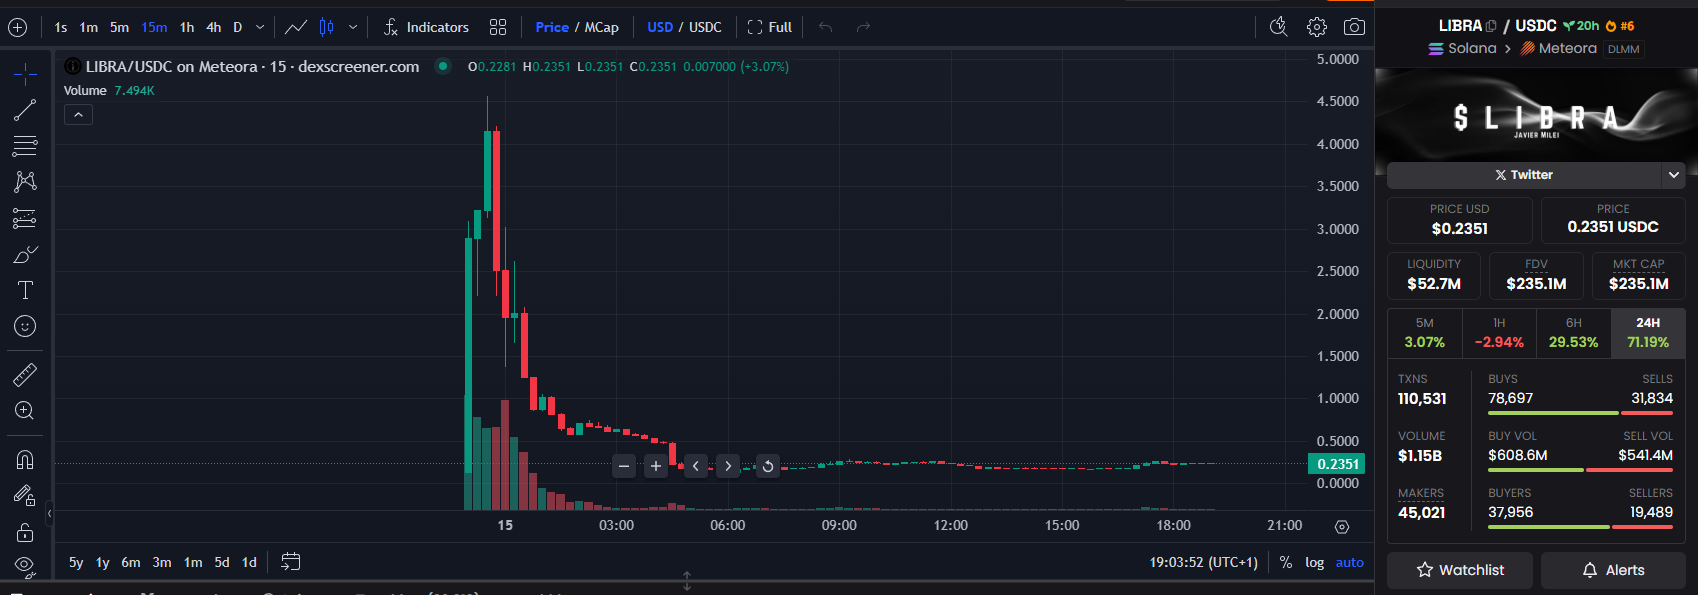Select the 15m timeframe
The image size is (1698, 595).
pyautogui.click(x=154, y=27)
